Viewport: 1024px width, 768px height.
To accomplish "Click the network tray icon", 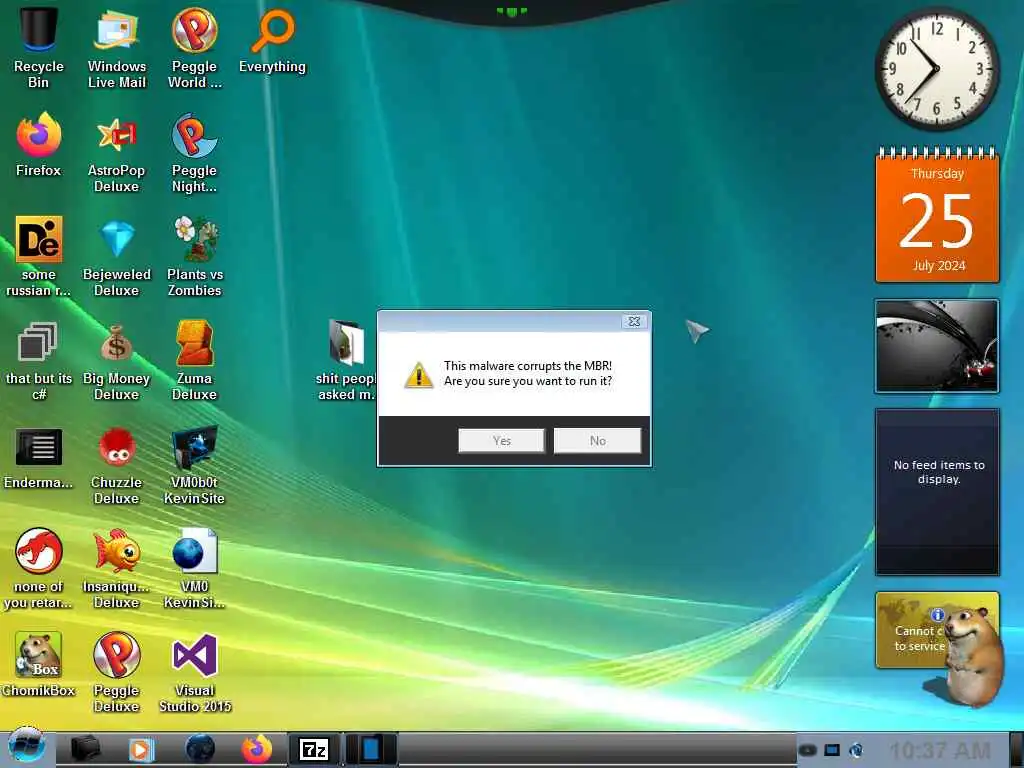I will tap(831, 750).
